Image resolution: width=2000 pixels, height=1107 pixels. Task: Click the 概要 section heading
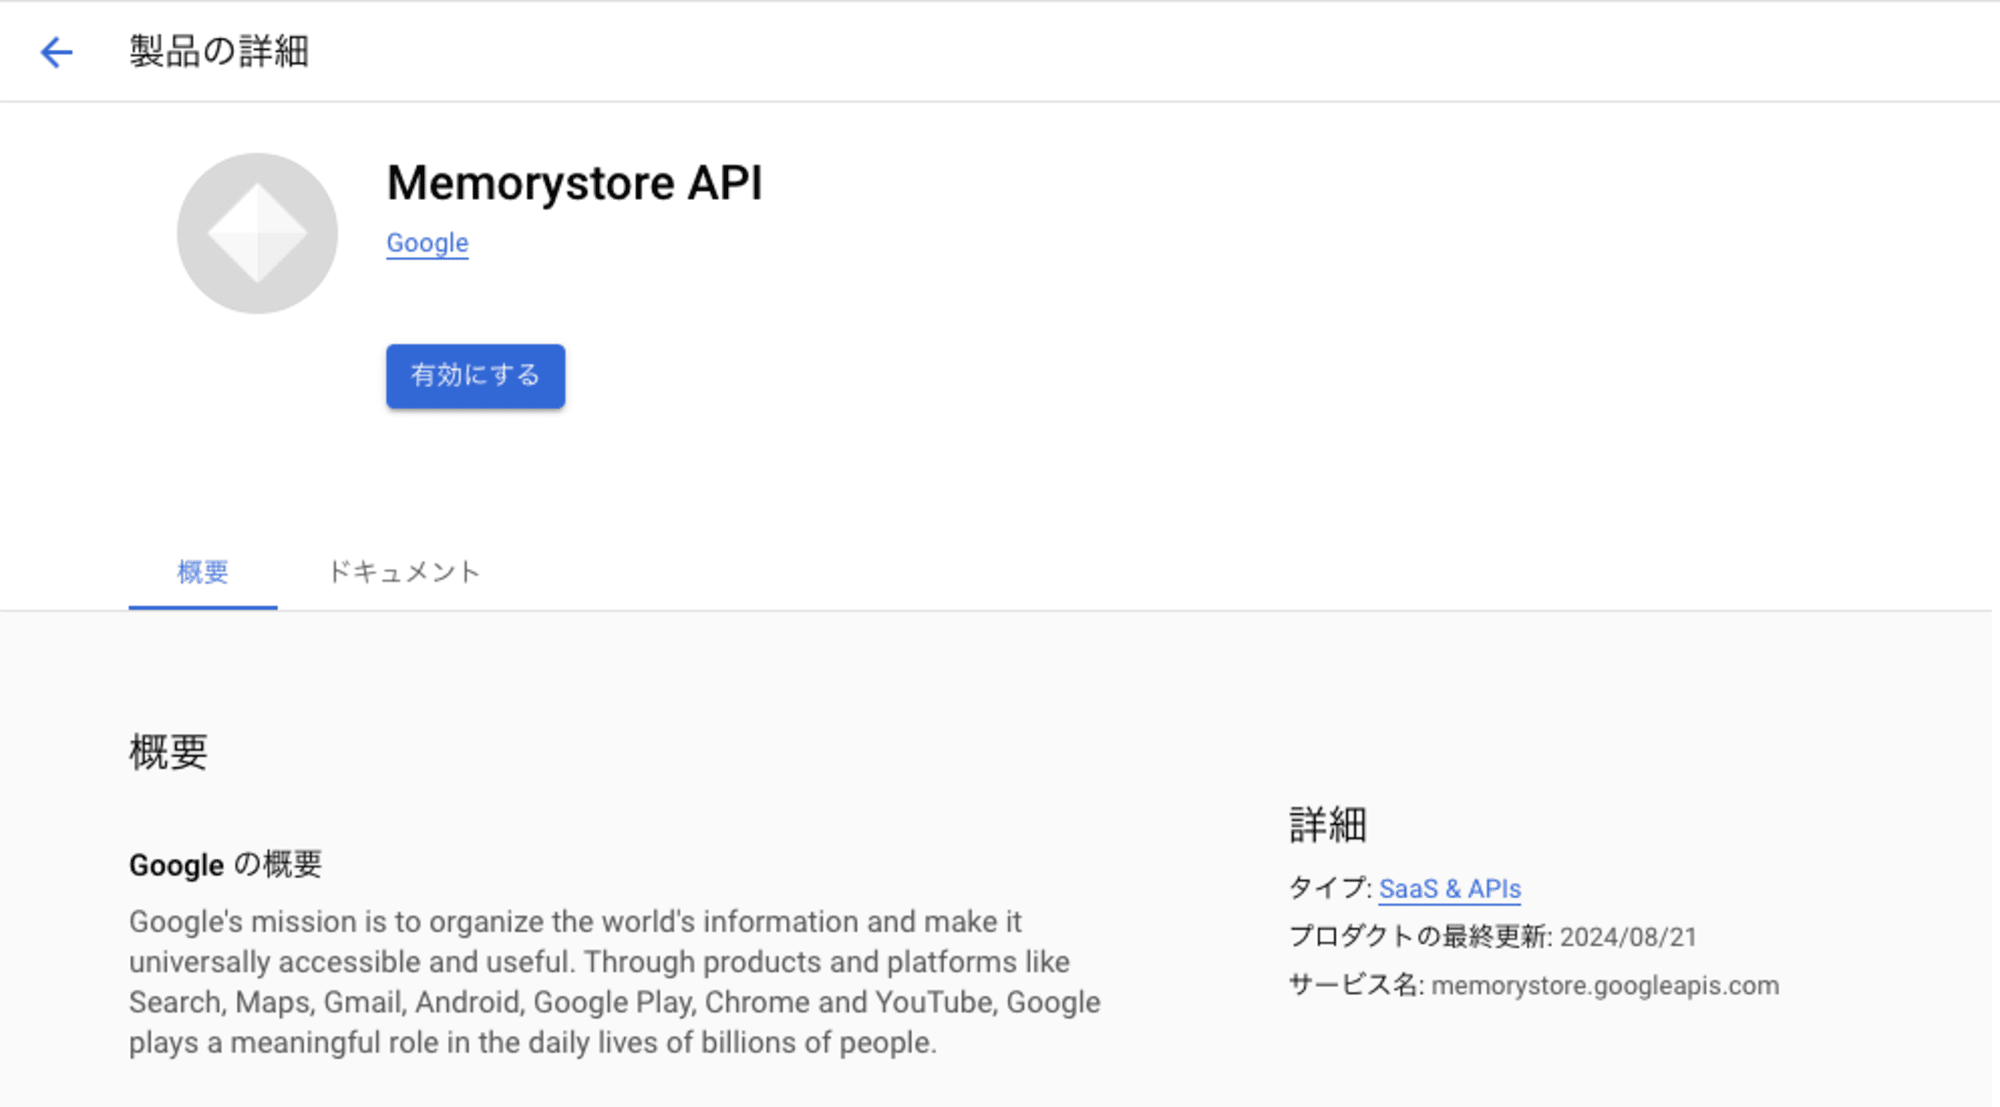pyautogui.click(x=168, y=752)
